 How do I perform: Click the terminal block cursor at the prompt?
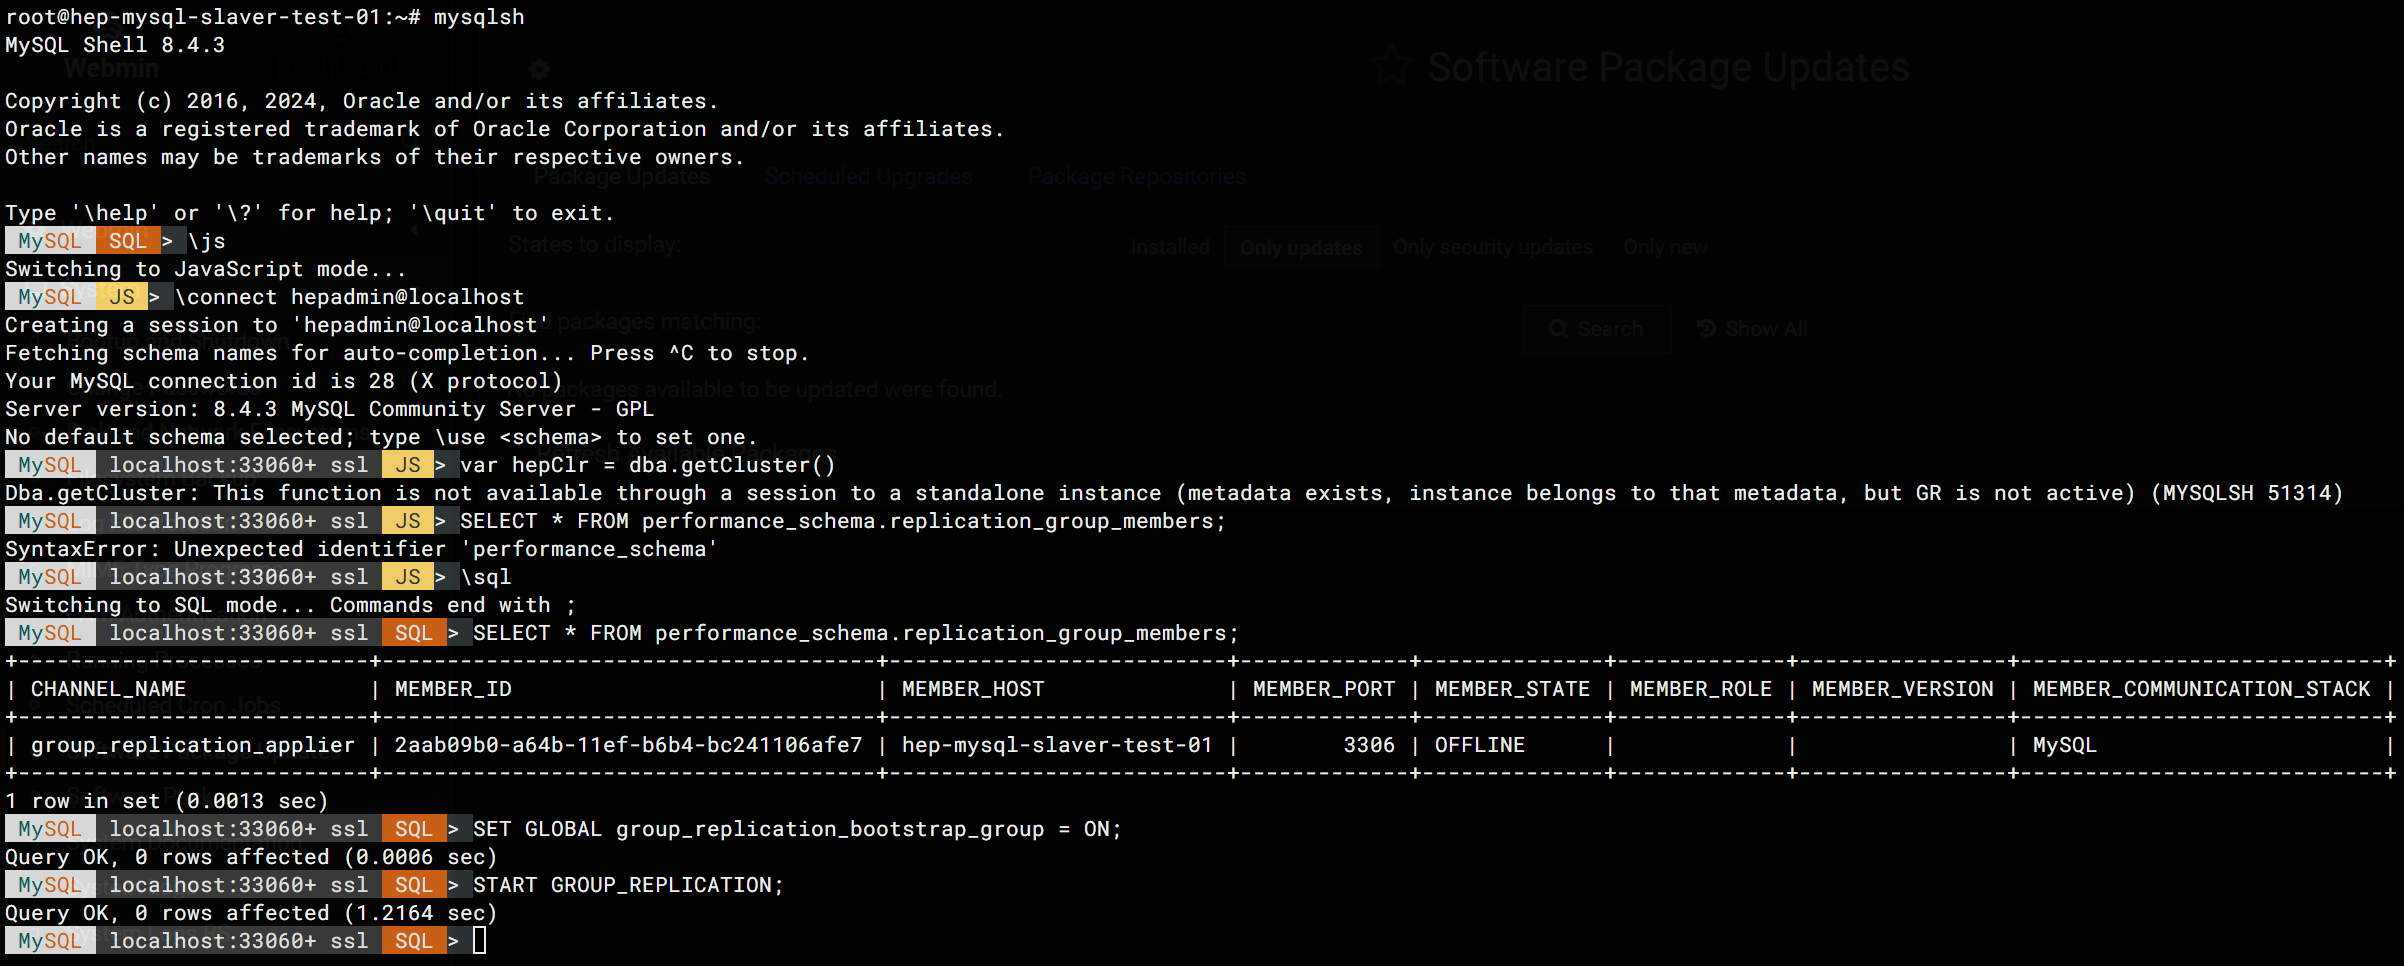(x=480, y=941)
